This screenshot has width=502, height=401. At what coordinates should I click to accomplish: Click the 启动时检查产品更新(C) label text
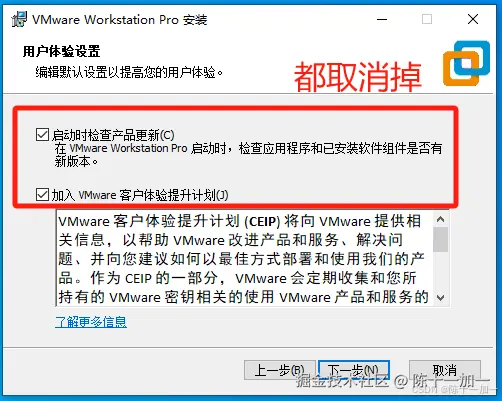pos(113,135)
